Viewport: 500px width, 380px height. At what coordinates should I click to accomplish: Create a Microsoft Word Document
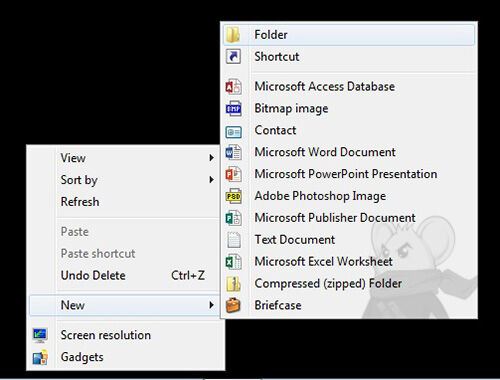click(x=349, y=152)
